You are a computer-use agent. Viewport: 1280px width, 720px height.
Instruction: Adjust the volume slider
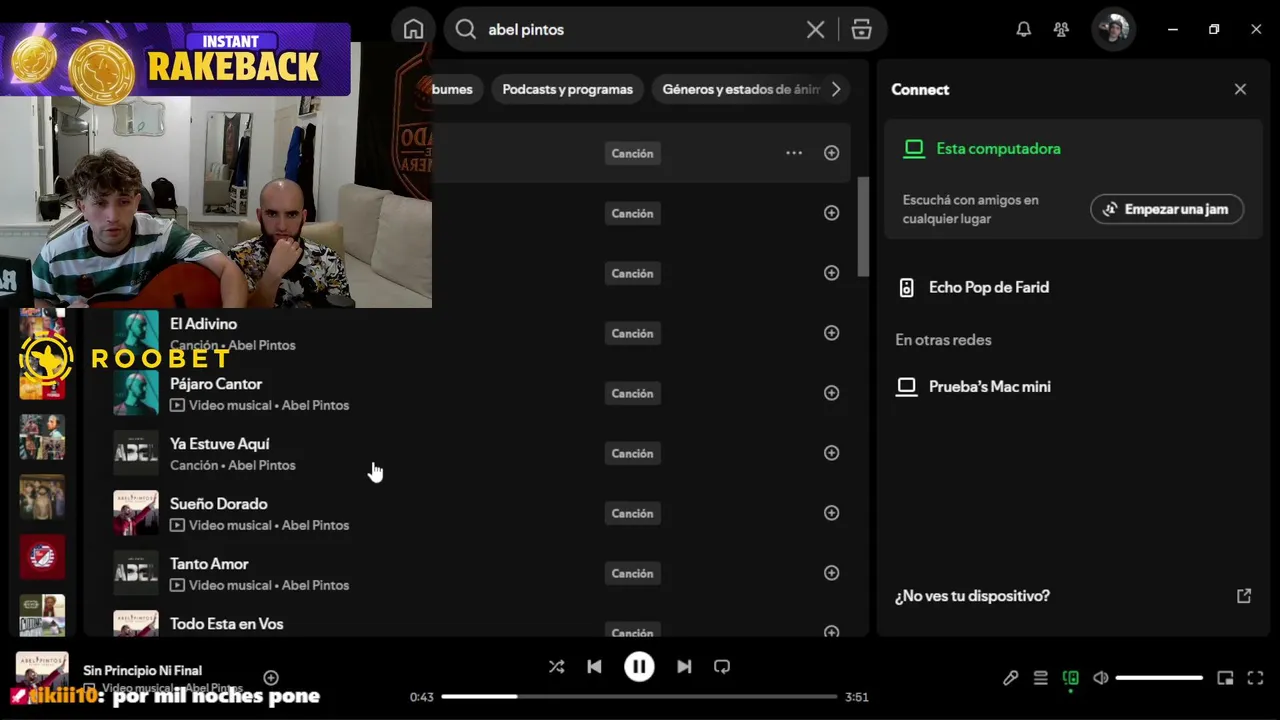[1159, 678]
